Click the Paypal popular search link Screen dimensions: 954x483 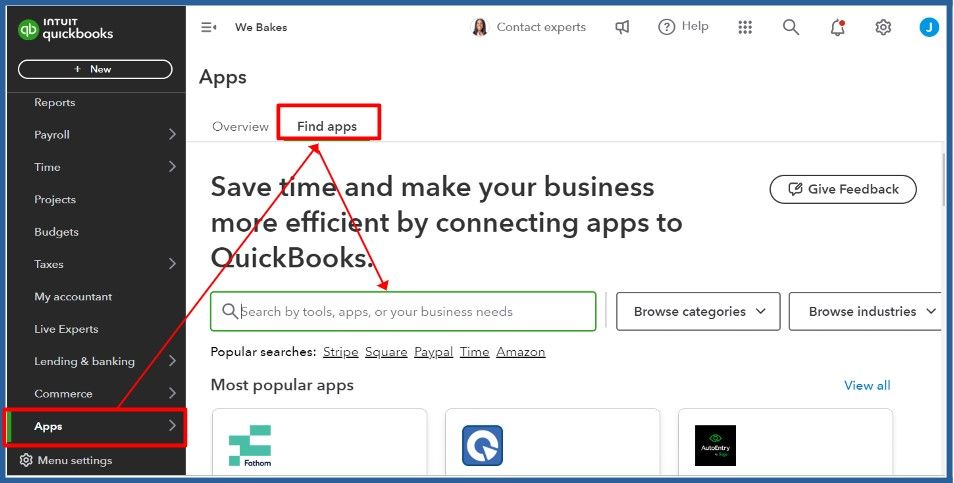pos(434,352)
